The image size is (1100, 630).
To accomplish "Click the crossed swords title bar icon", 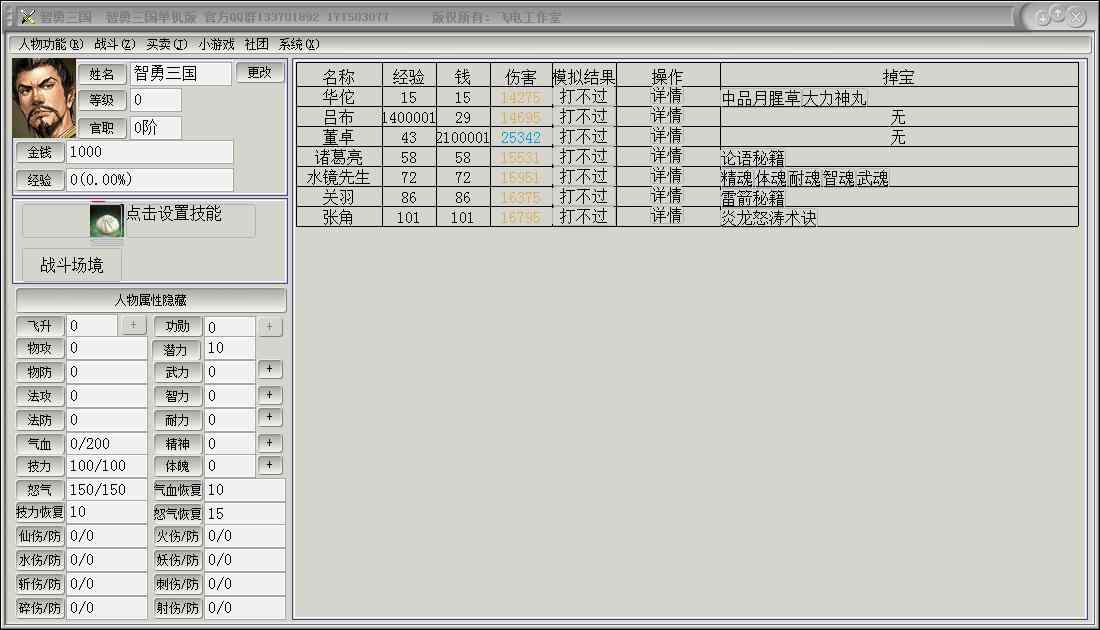I will (x=27, y=17).
